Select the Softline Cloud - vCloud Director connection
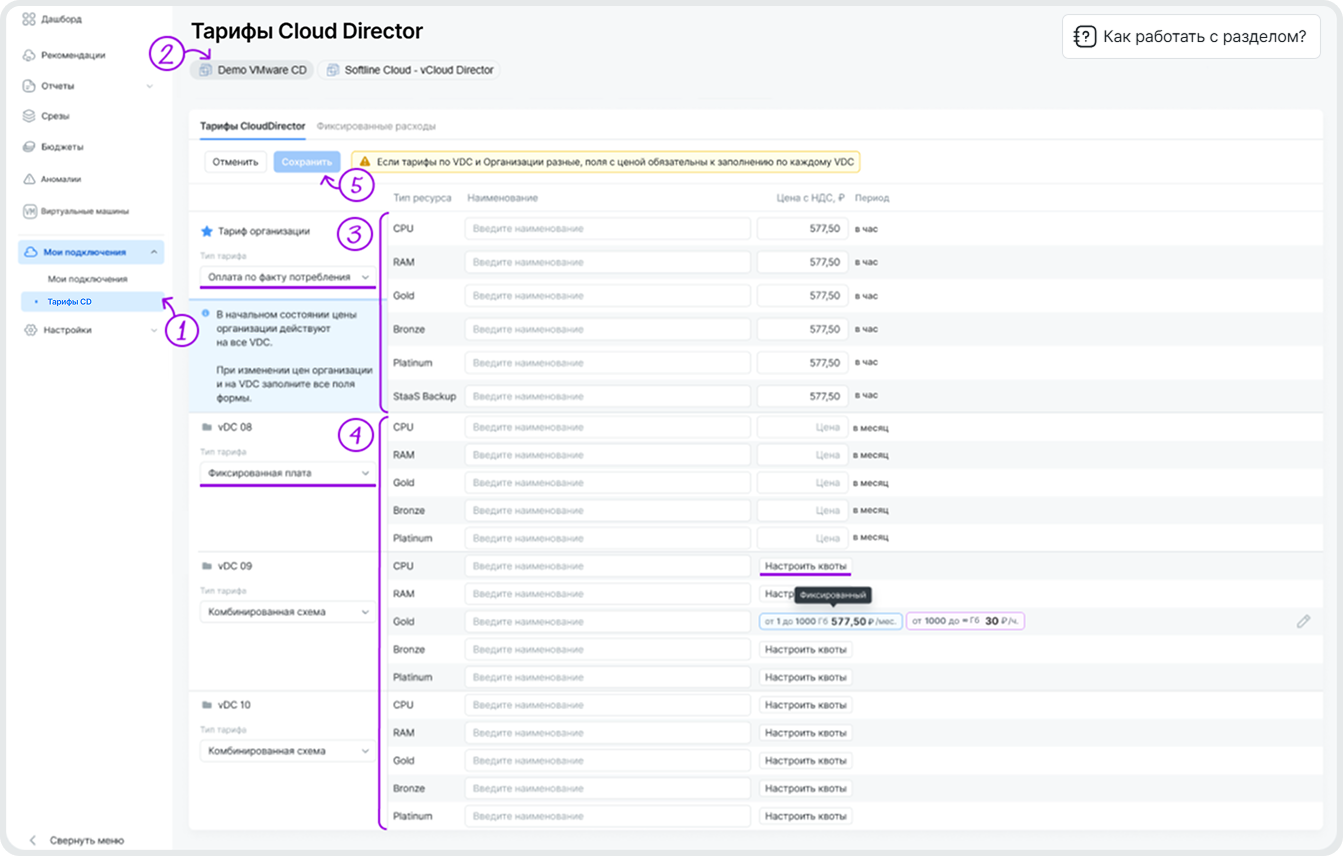Image resolution: width=1343 pixels, height=856 pixels. [410, 70]
